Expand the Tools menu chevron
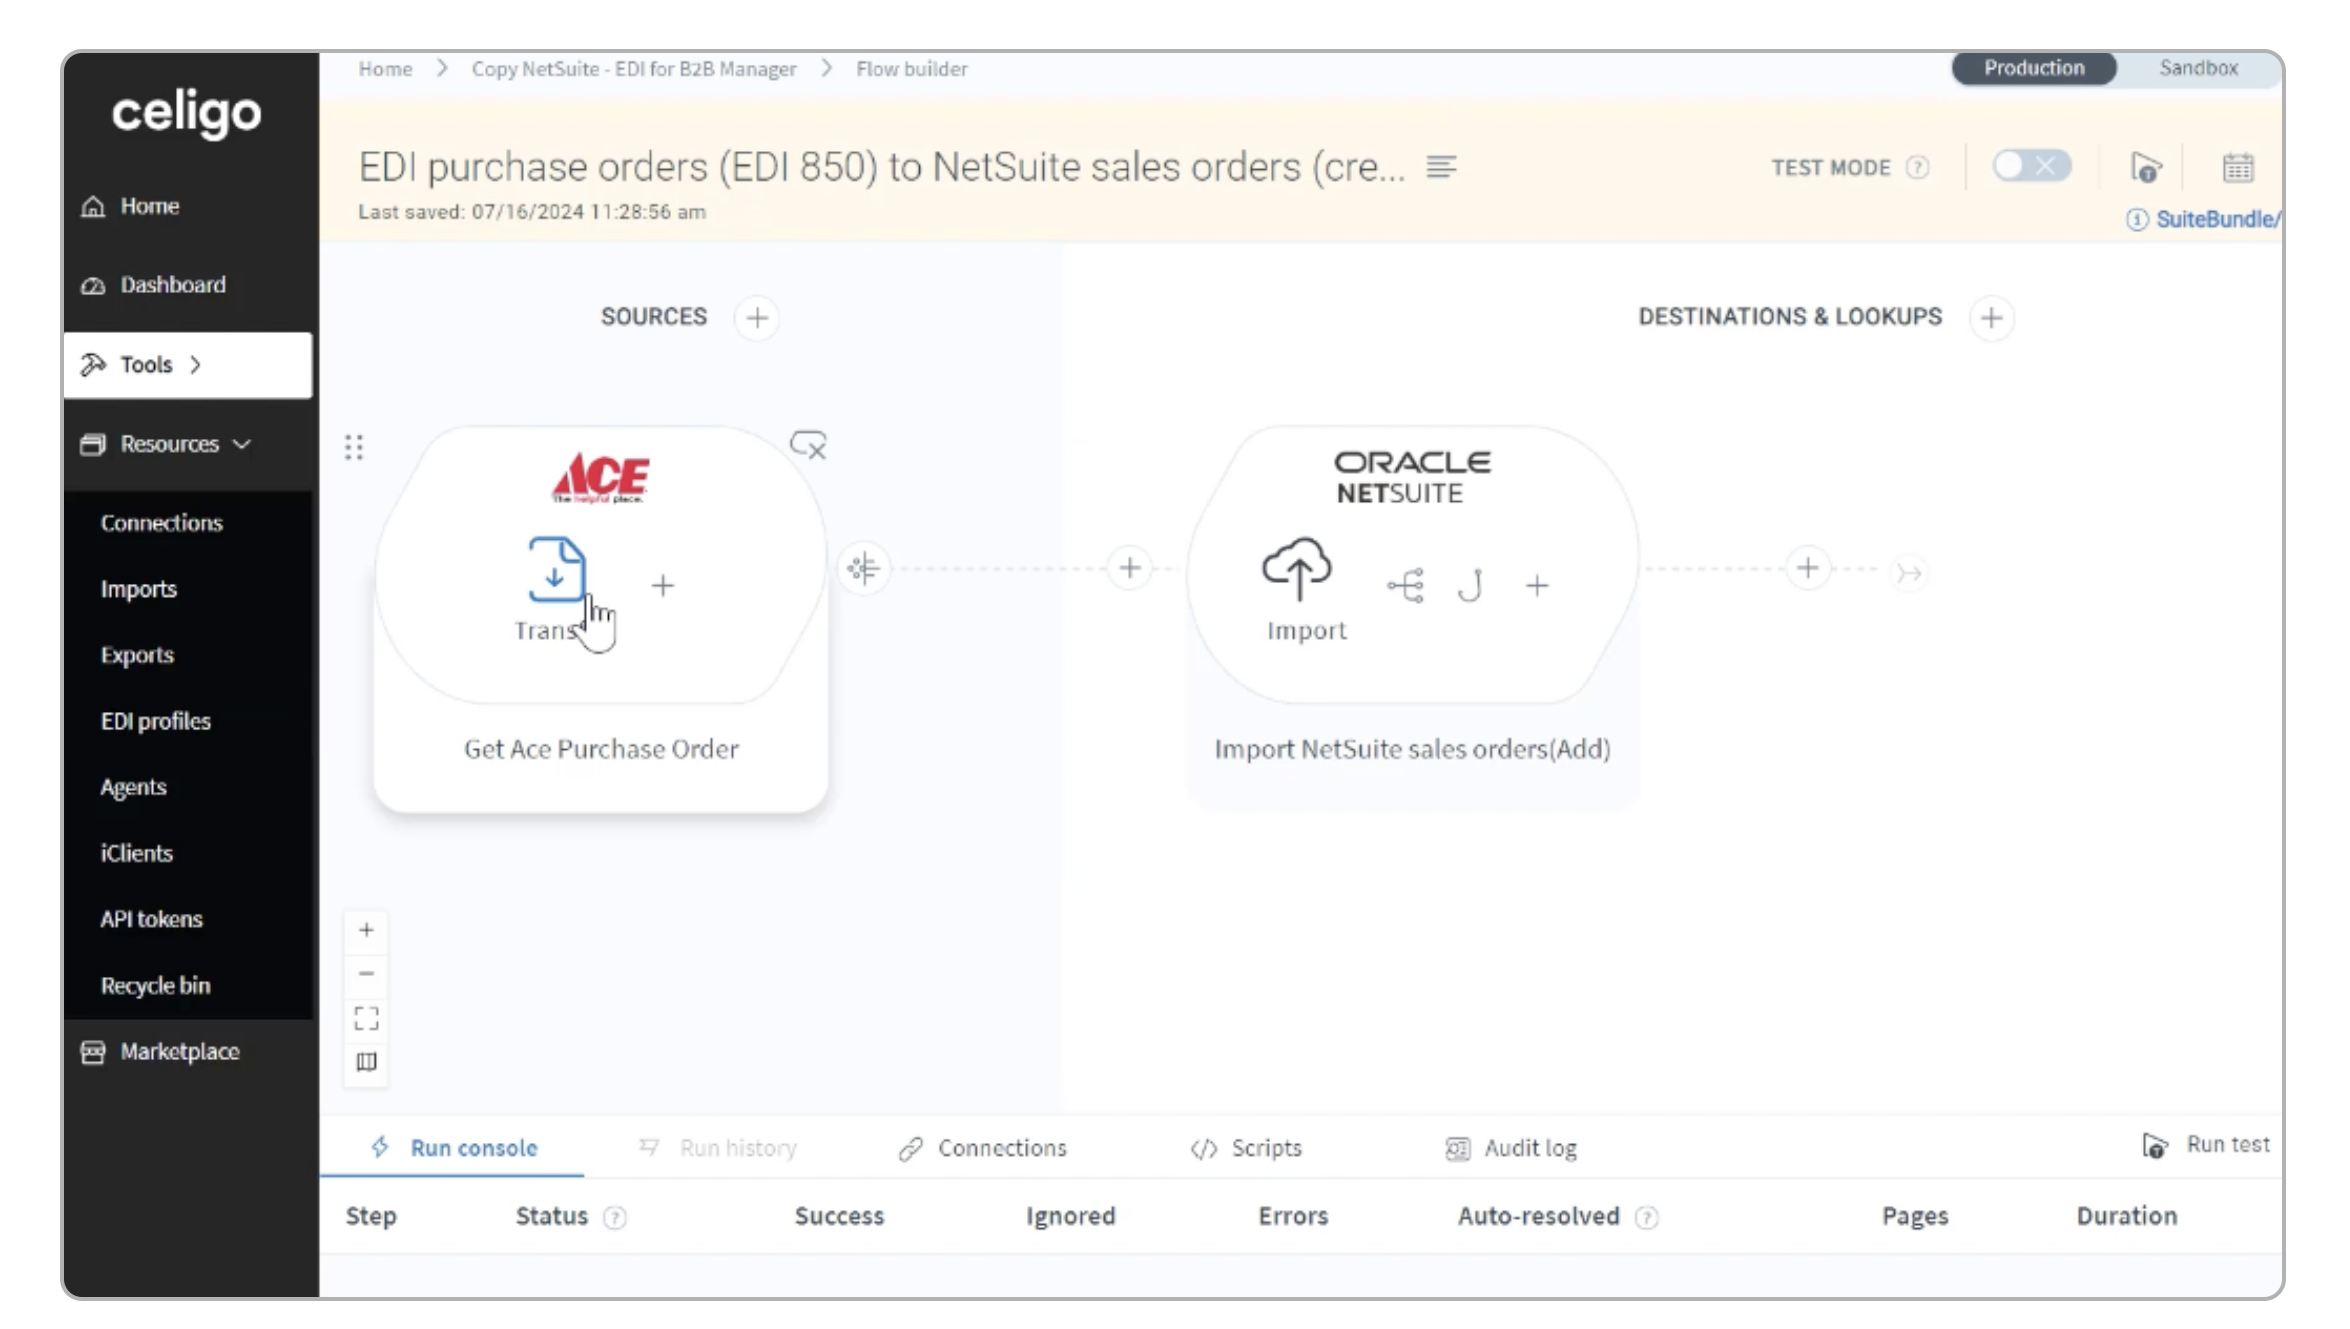The image size is (2350, 1329). click(x=196, y=365)
